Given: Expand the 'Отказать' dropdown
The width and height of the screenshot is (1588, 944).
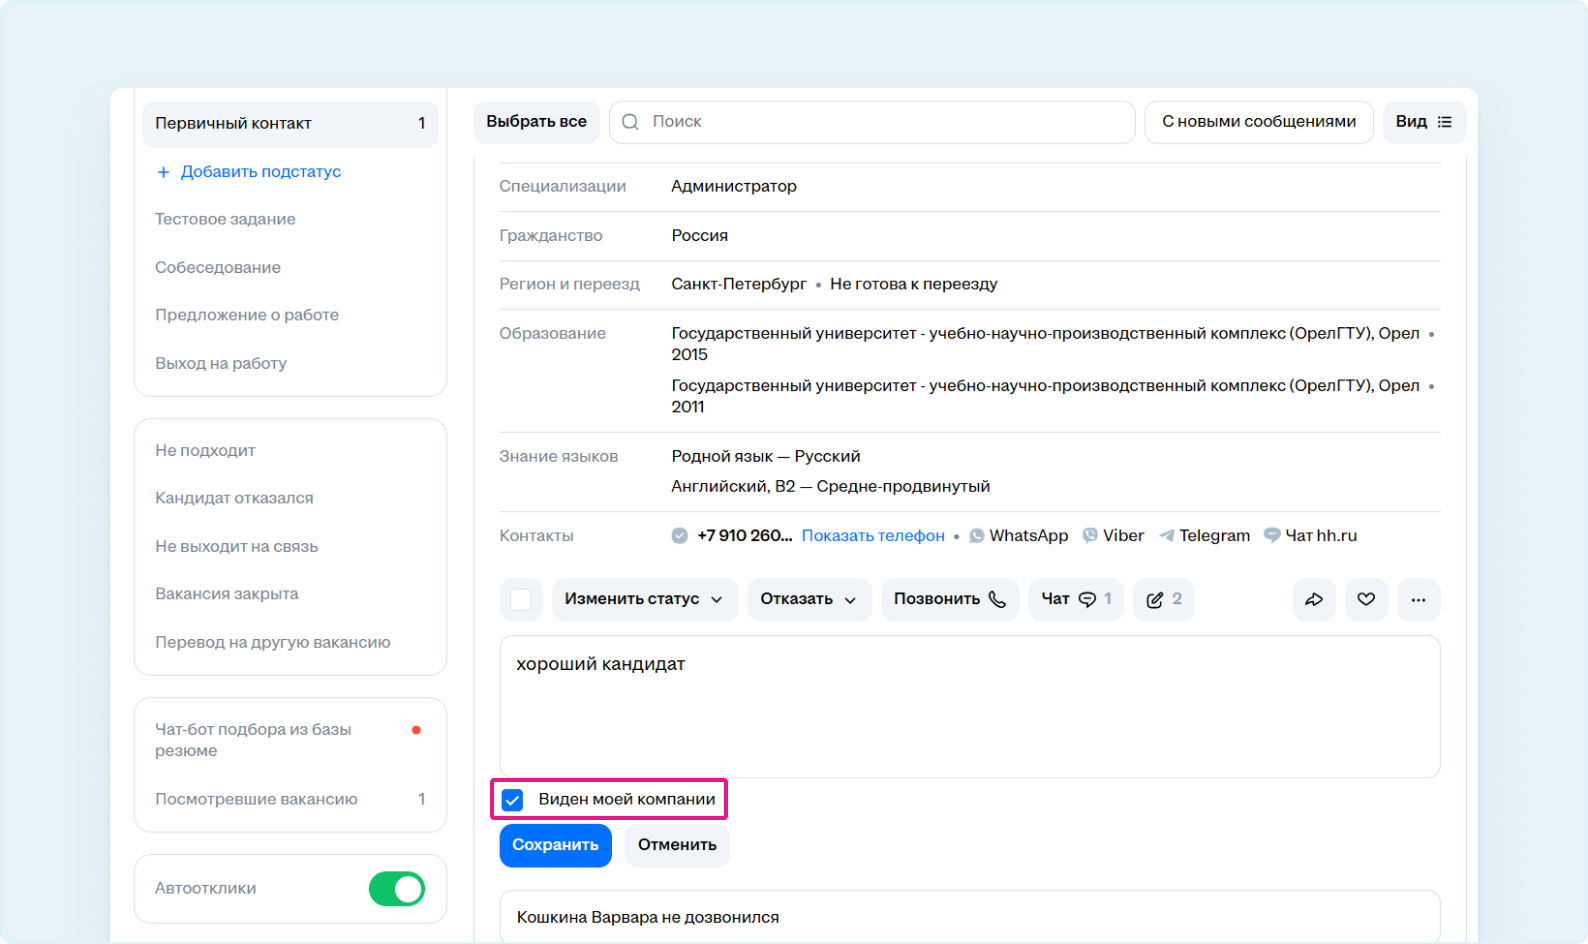Looking at the screenshot, I should 808,600.
